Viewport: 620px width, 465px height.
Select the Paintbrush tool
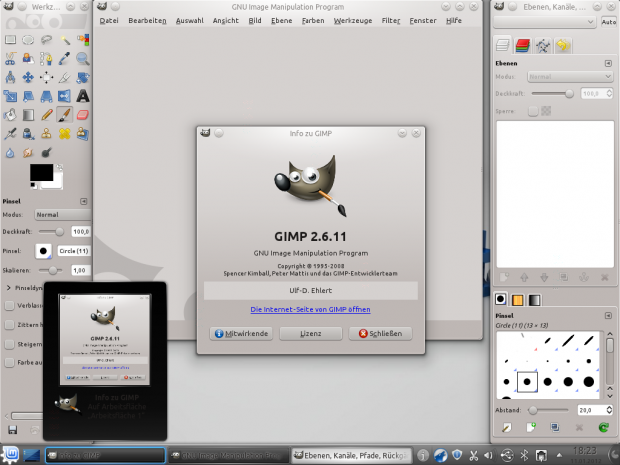click(x=64, y=115)
